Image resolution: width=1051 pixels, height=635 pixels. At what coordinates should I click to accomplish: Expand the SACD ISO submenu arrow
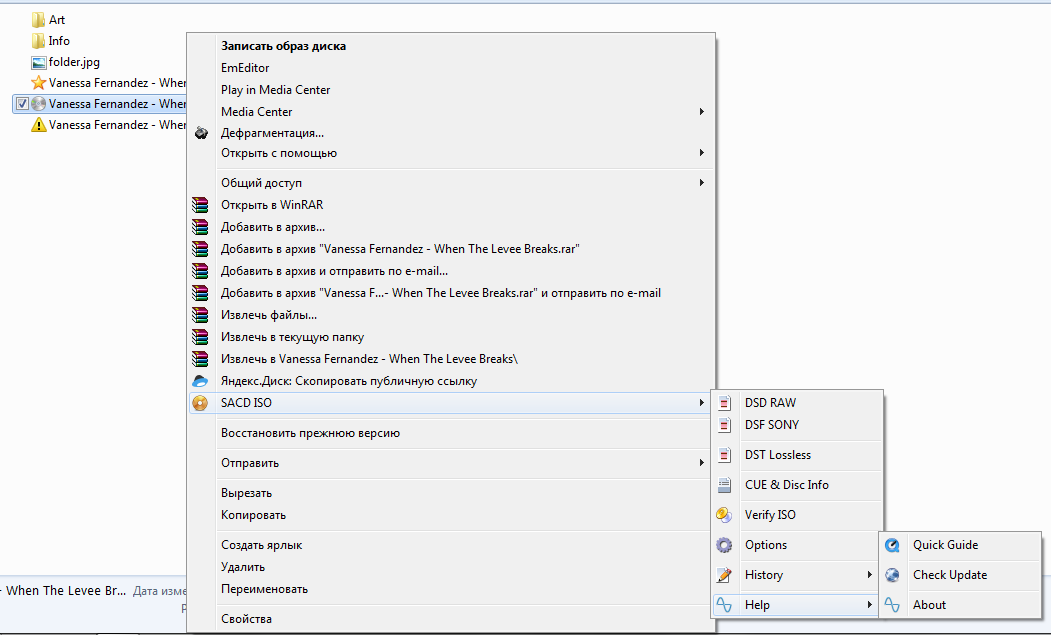(701, 402)
